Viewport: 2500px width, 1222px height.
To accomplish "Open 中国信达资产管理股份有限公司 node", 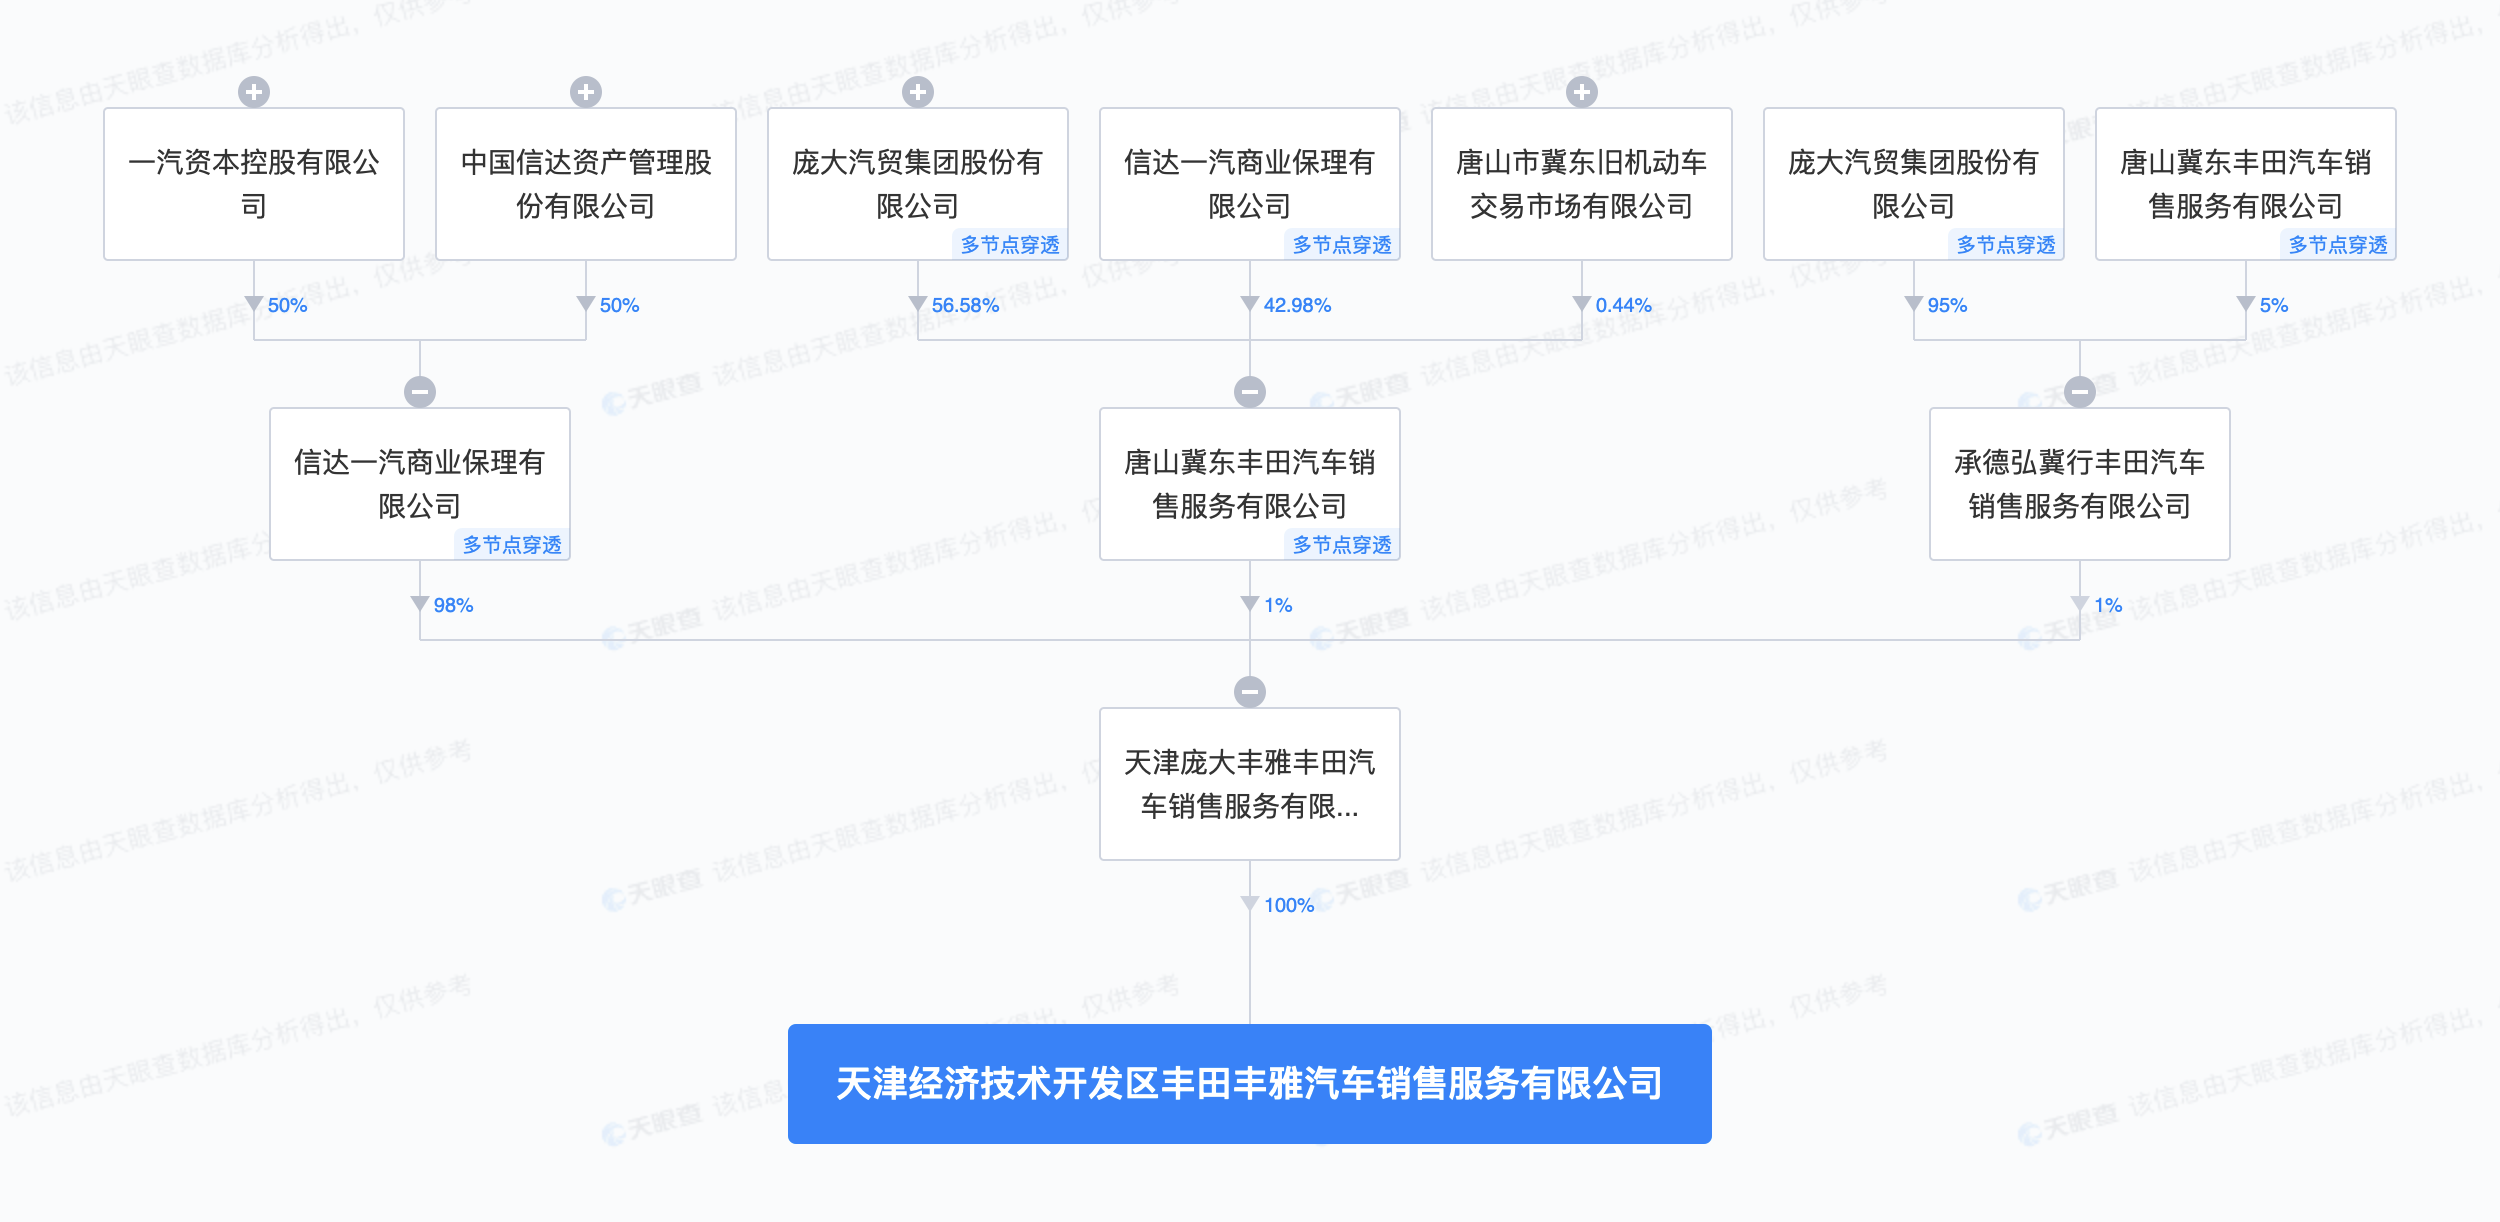I will (586, 184).
